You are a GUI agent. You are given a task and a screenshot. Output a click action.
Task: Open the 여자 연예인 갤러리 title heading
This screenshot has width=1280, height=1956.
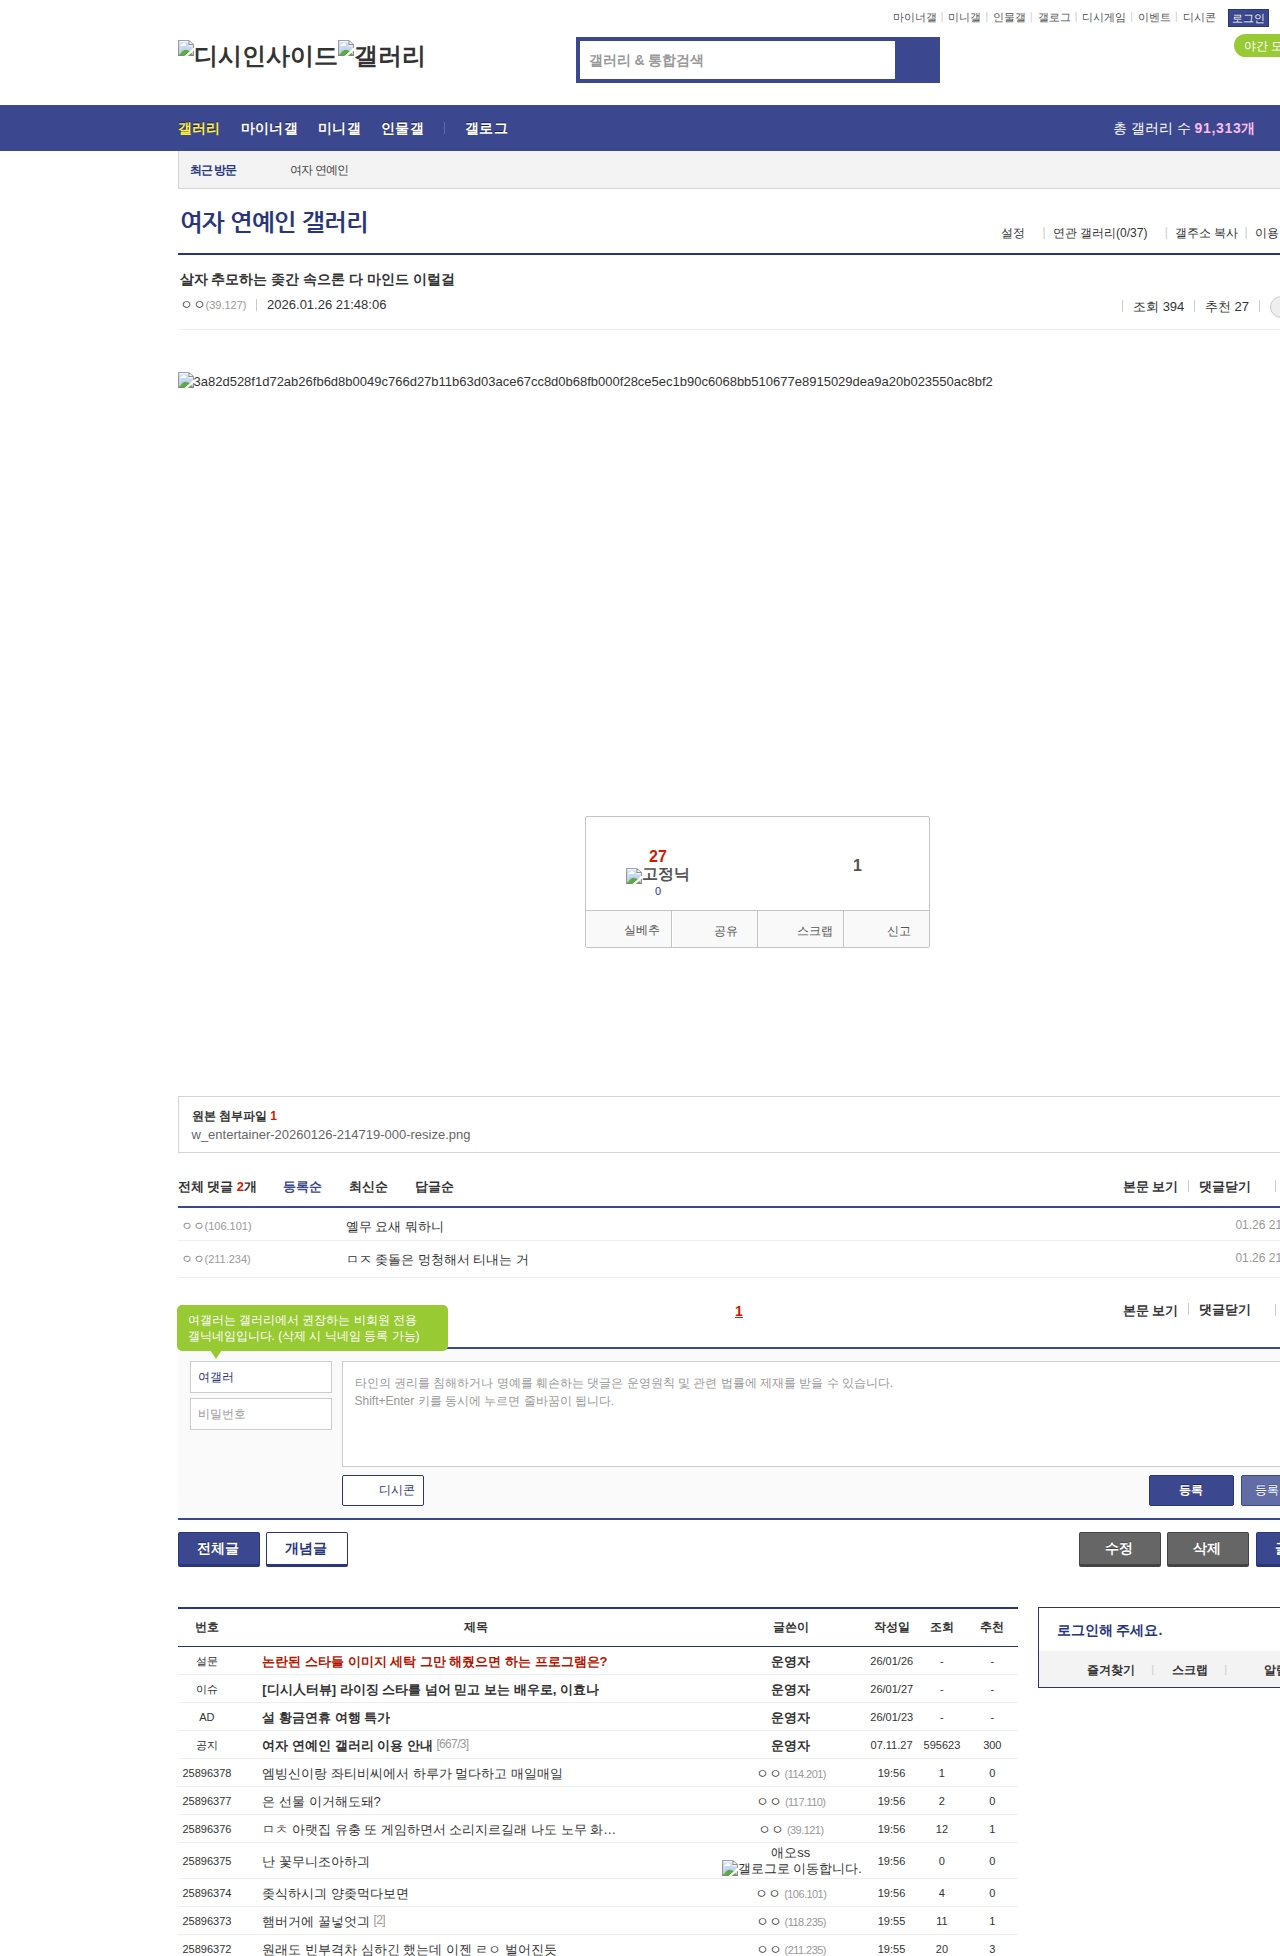tap(274, 221)
